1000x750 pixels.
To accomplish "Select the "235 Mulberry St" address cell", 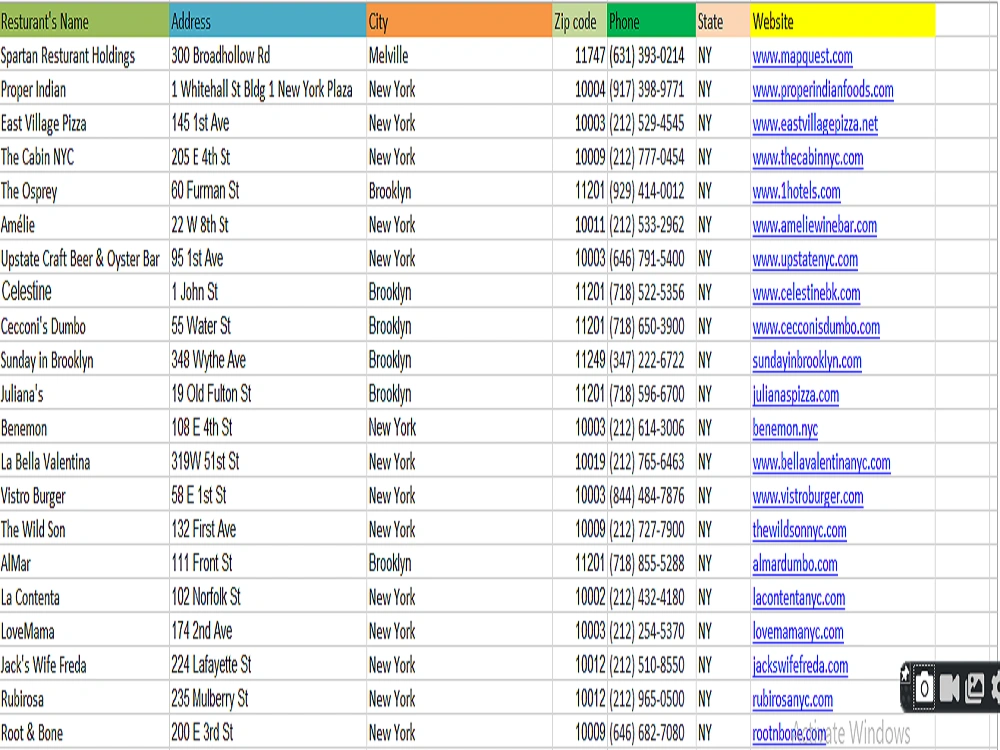I will (268, 698).
